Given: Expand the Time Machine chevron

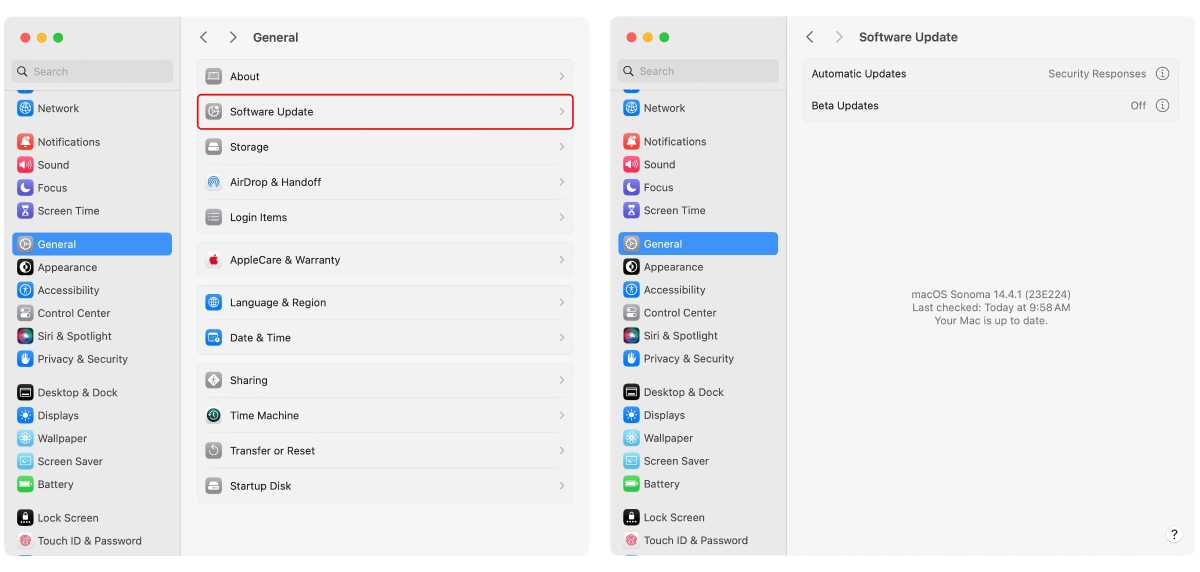Looking at the screenshot, I should (562, 415).
